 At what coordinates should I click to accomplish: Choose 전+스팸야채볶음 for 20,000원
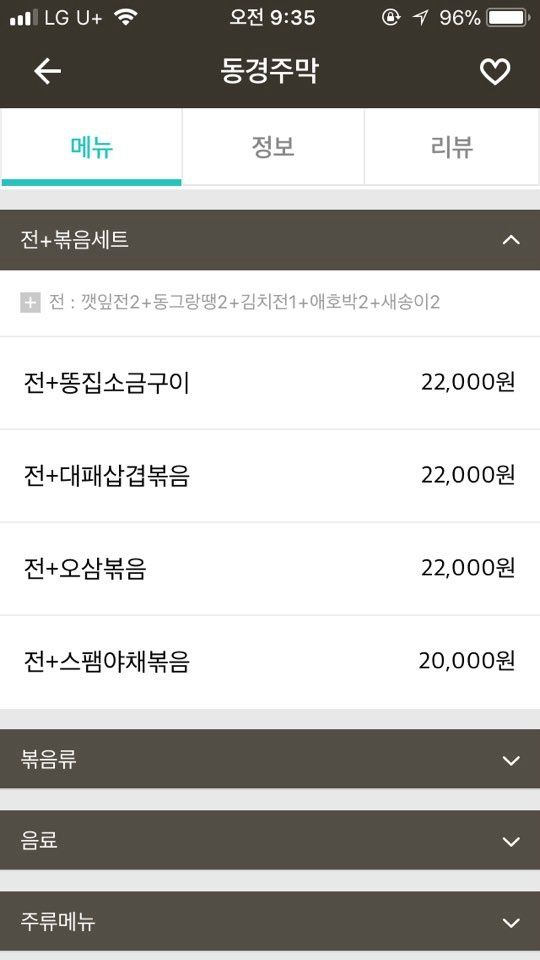pyautogui.click(x=270, y=662)
